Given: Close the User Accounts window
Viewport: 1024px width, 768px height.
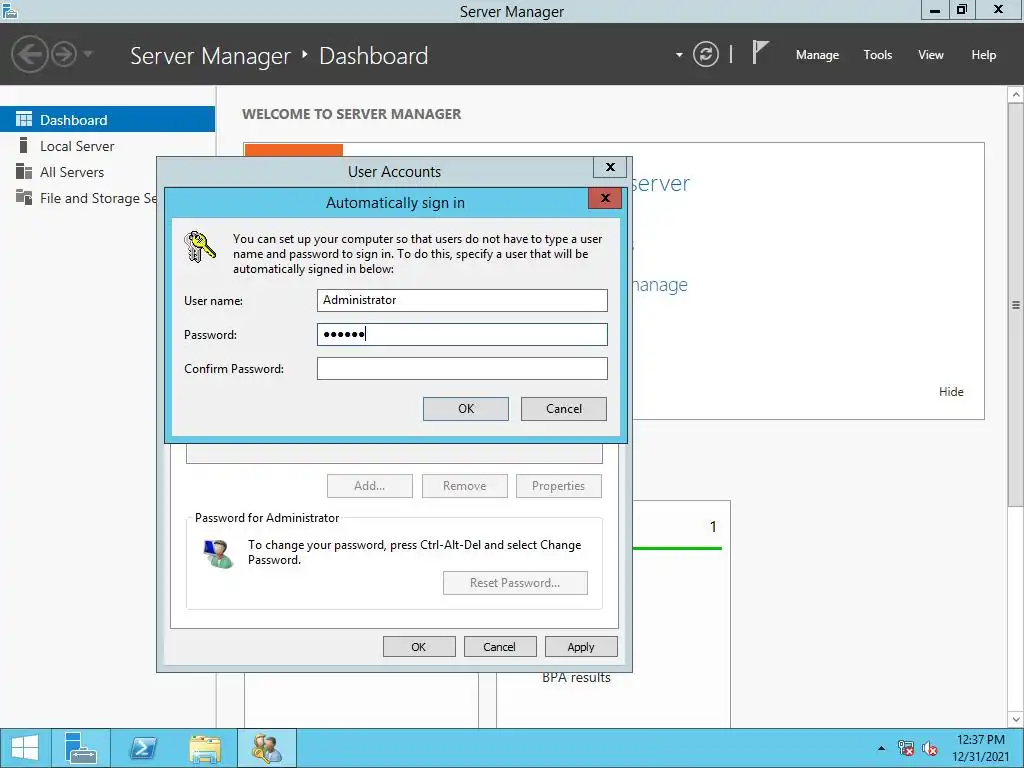Looking at the screenshot, I should (x=610, y=167).
